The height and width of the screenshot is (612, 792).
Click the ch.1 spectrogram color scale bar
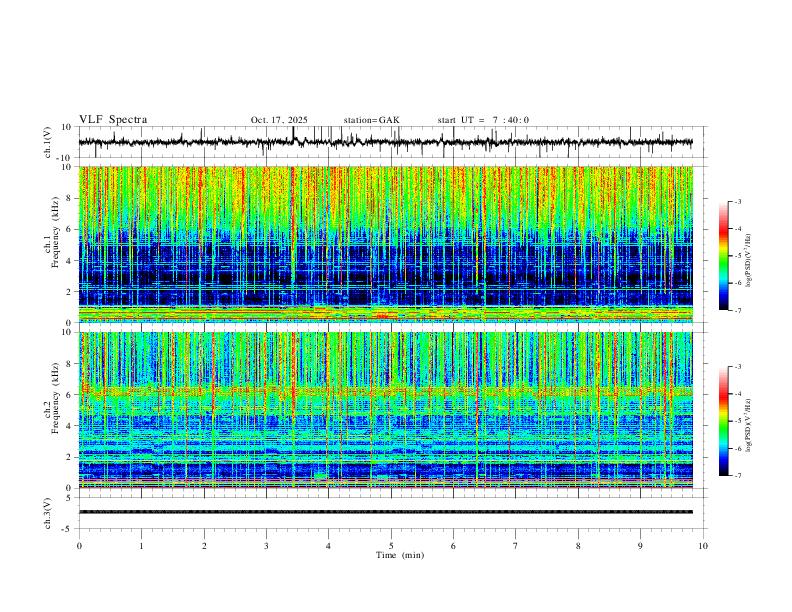tap(723, 256)
